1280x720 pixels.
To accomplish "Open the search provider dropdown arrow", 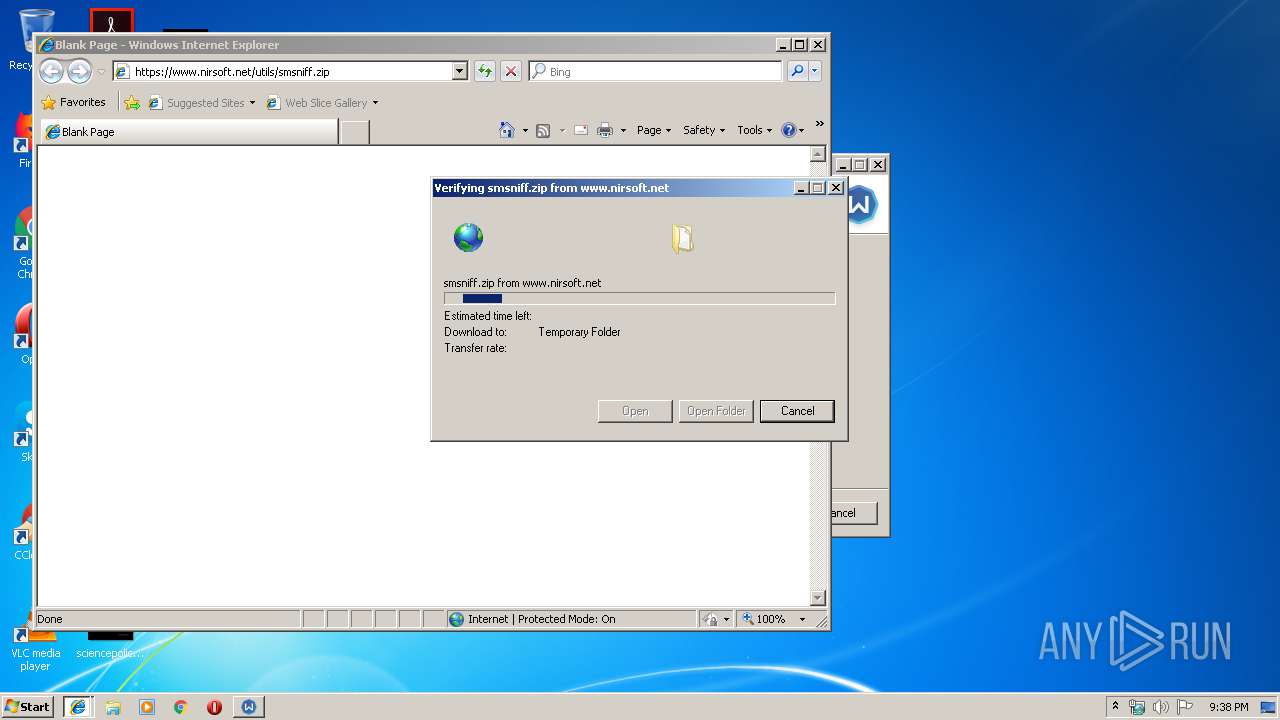I will pyautogui.click(x=815, y=71).
